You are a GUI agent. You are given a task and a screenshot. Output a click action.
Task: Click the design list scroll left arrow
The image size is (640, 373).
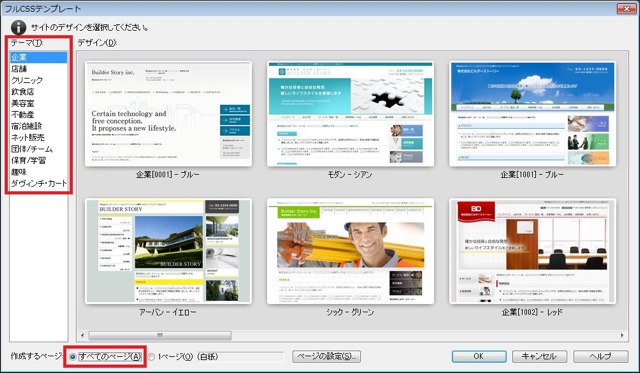tap(82, 335)
